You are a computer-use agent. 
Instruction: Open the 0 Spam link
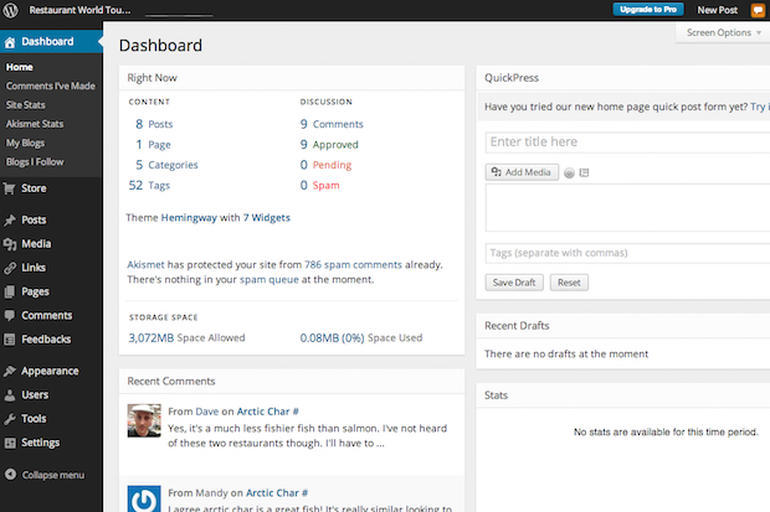coord(320,186)
